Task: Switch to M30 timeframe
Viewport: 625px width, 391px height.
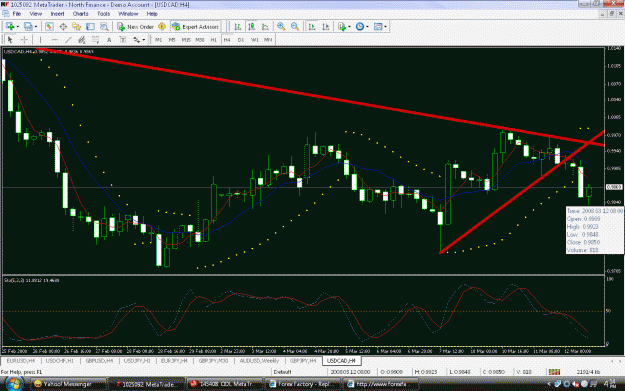Action: pyautogui.click(x=200, y=40)
